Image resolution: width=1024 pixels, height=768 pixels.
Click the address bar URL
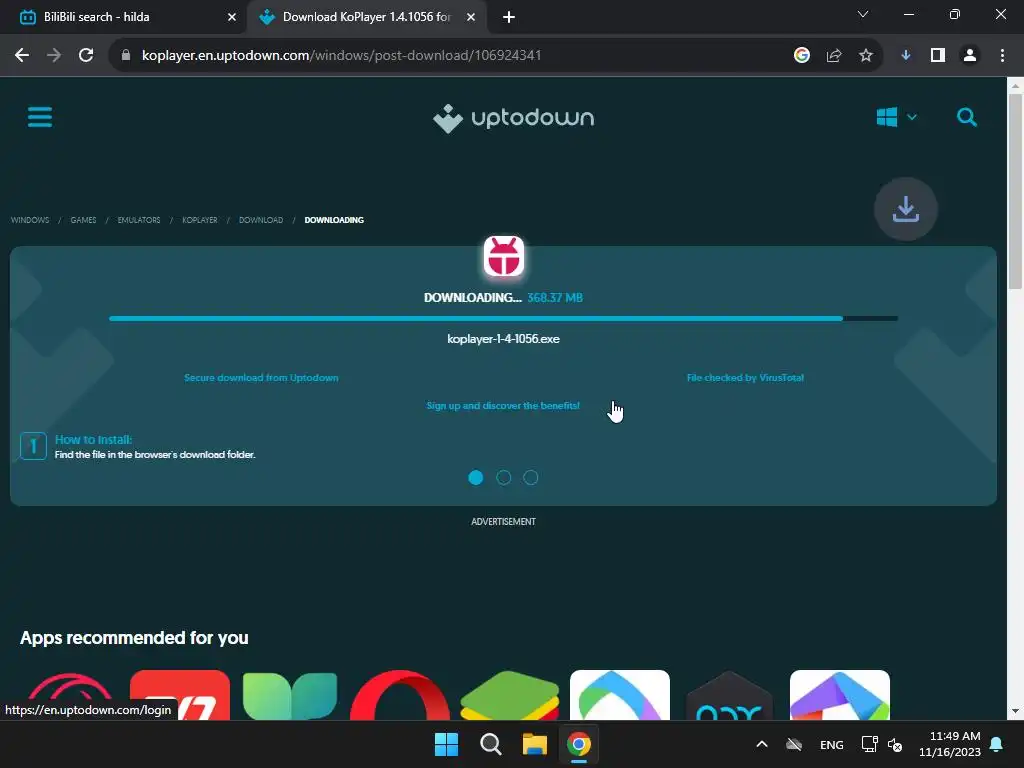(342, 56)
